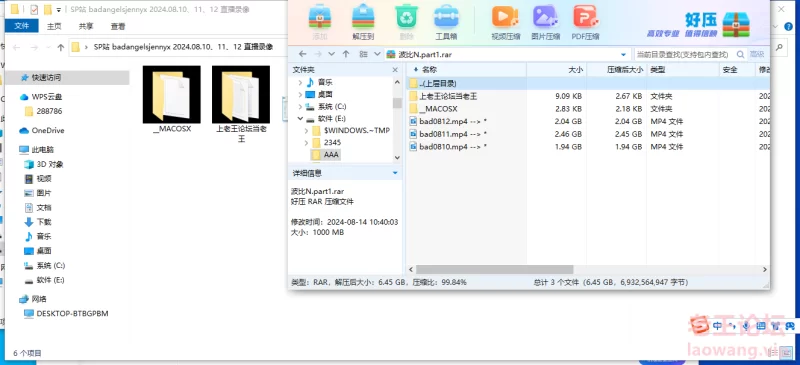Open the 好压 address path dropdown
800x365 pixels.
pos(623,54)
